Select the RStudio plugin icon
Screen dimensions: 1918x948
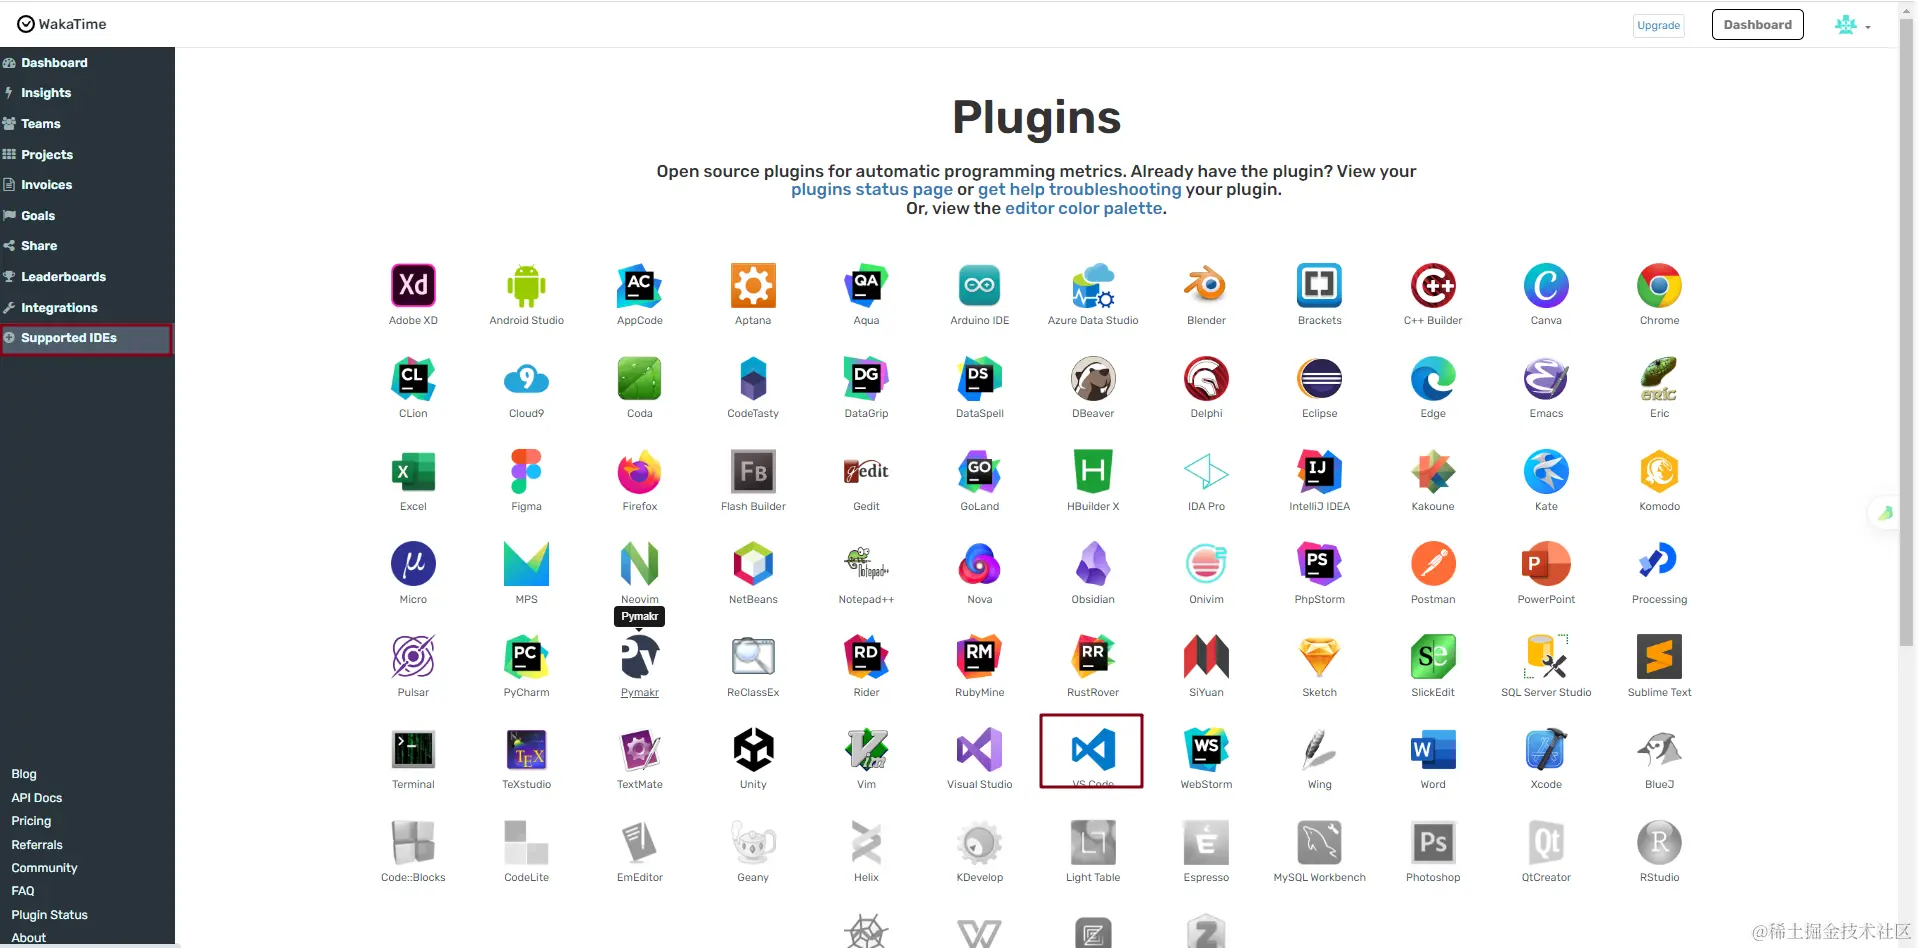tap(1659, 843)
